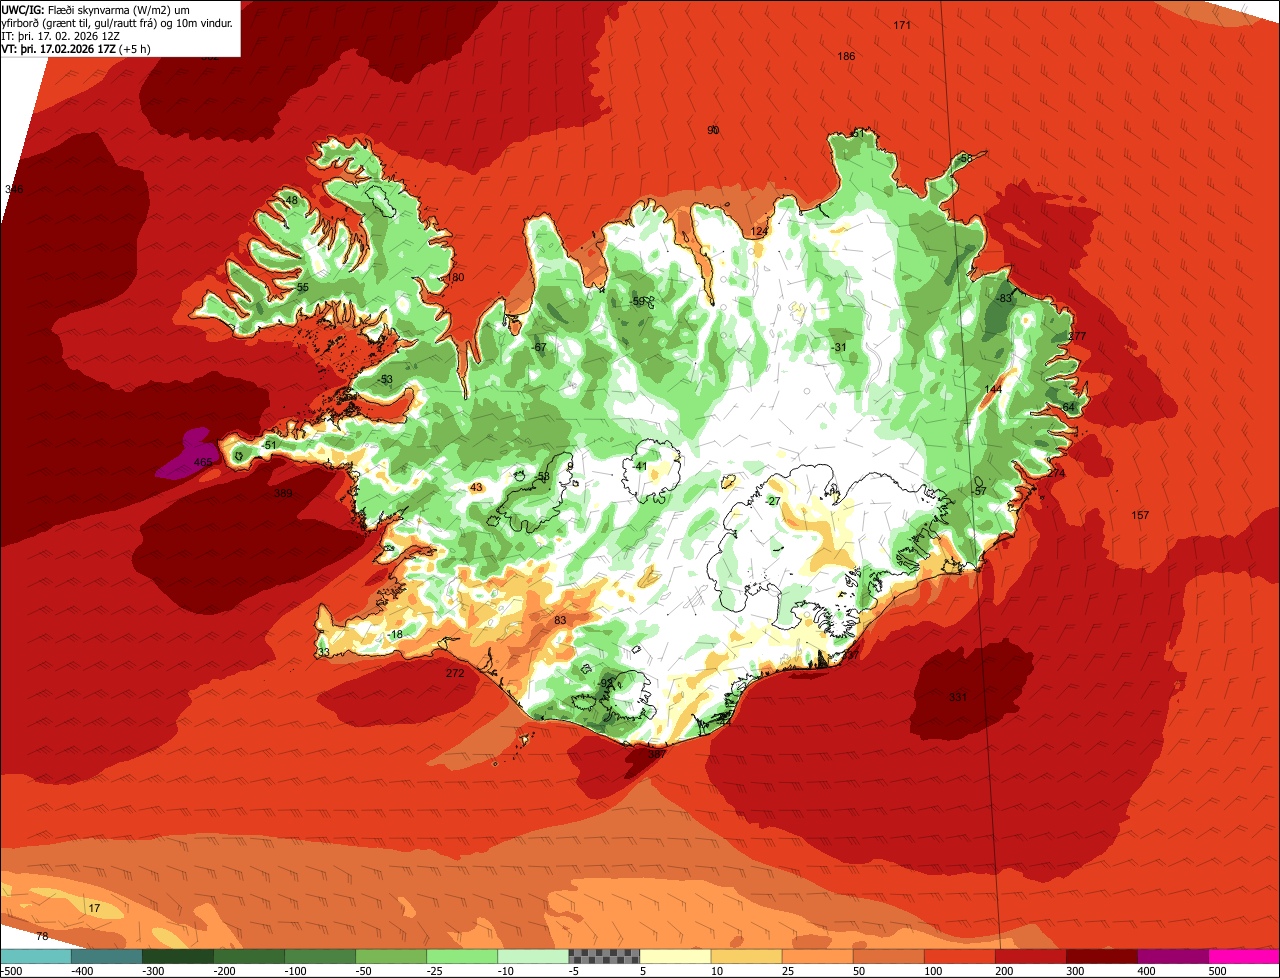Select the pale yellow 5 to 10 legend swatch
1280x978 pixels.
tap(674, 956)
